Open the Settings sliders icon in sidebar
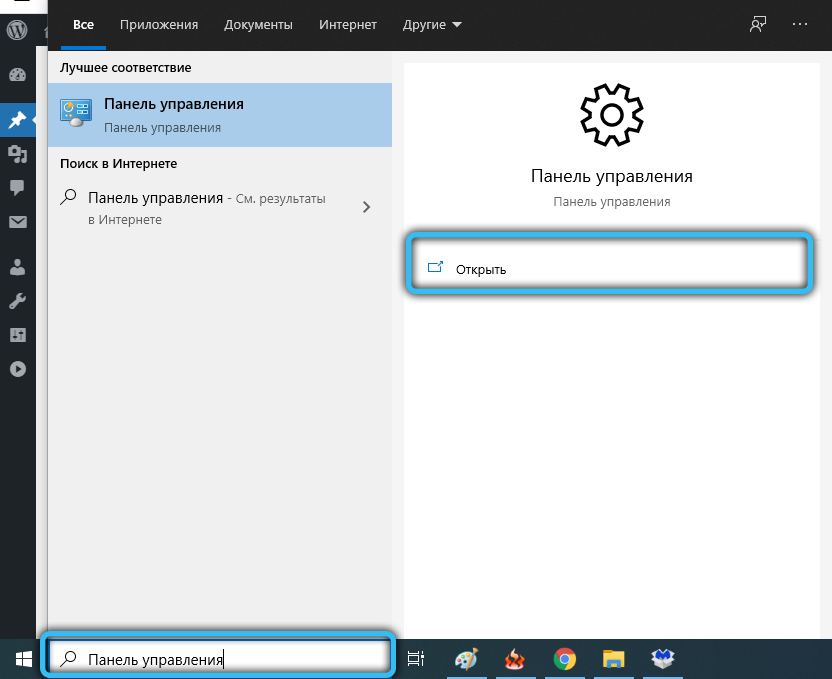832x679 pixels. coord(17,334)
